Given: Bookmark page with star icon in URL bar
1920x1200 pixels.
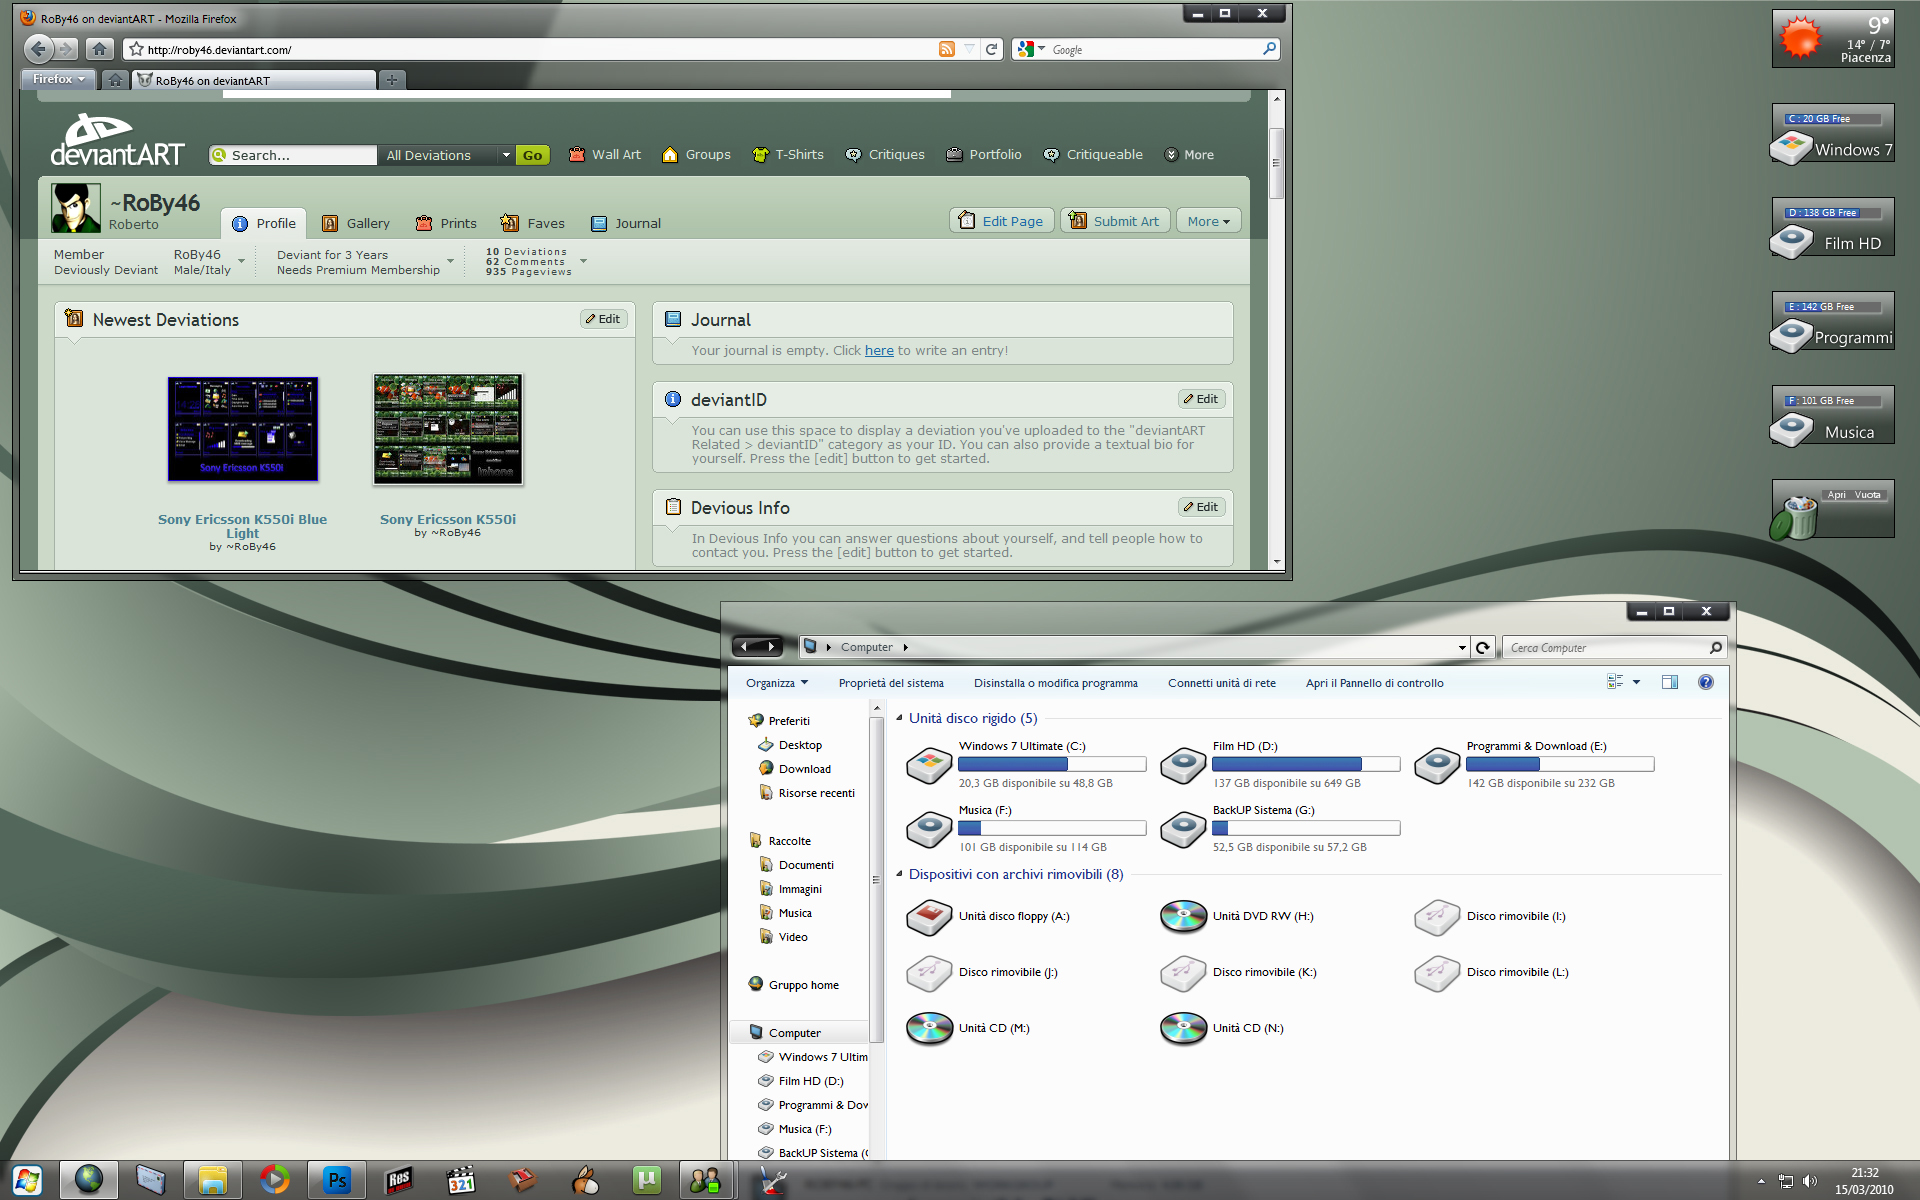Looking at the screenshot, I should pos(137,49).
